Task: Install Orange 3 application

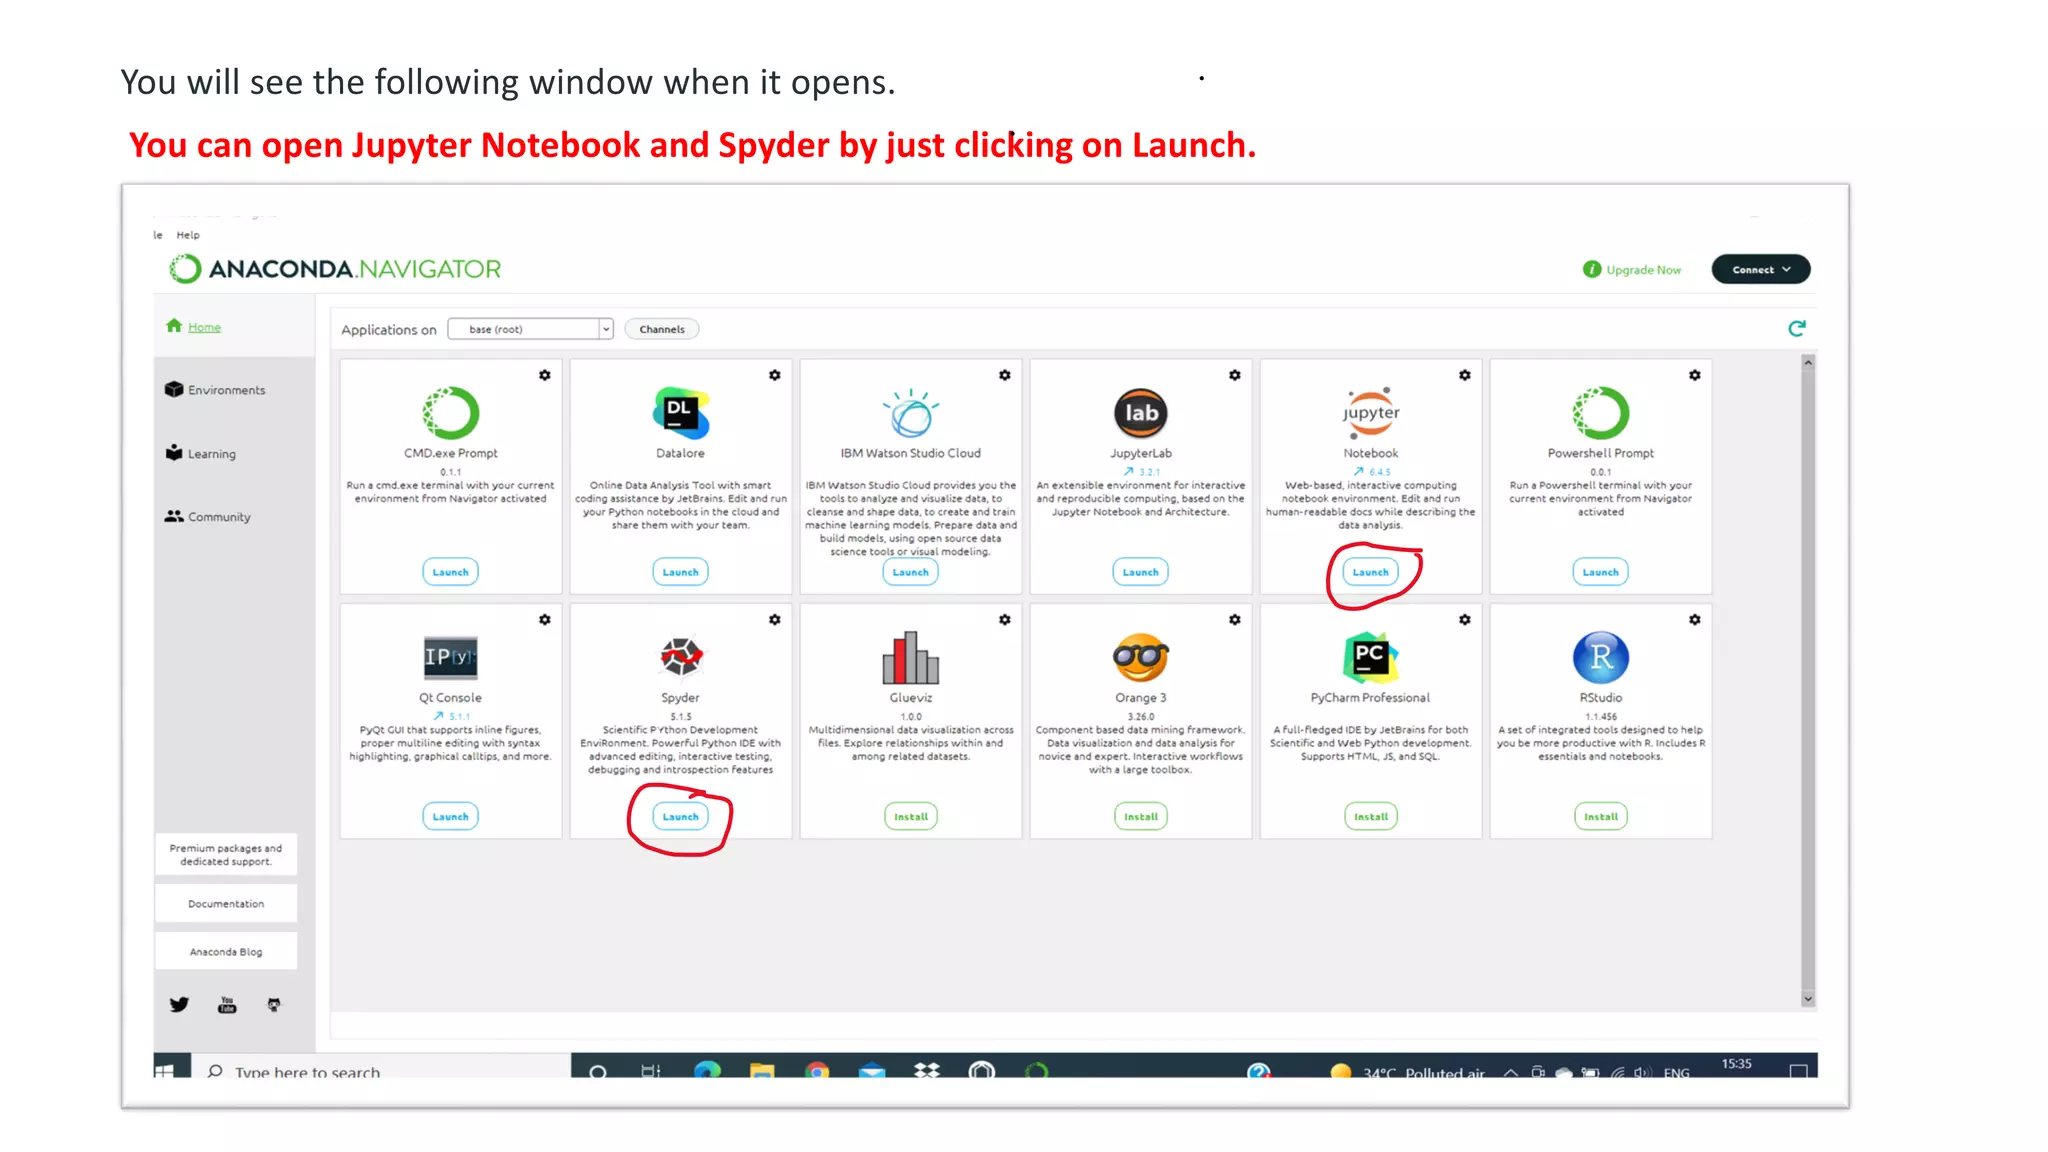Action: pyautogui.click(x=1140, y=817)
